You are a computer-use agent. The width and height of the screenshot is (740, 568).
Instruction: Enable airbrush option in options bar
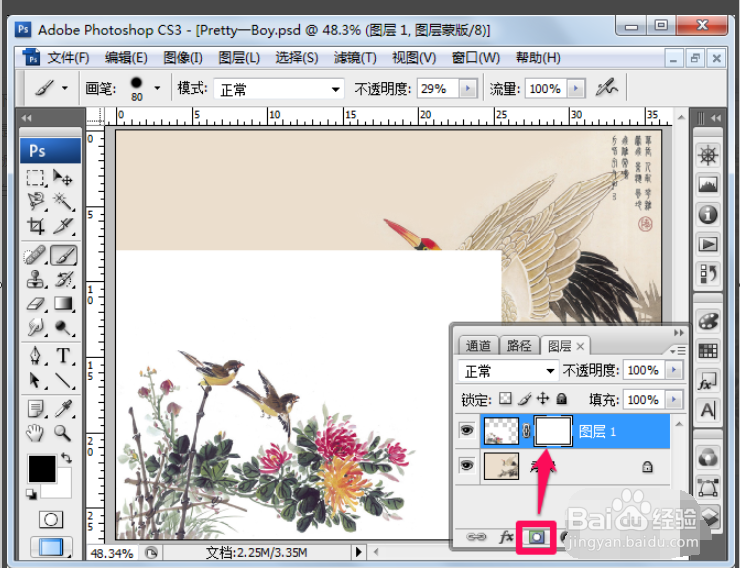click(606, 87)
